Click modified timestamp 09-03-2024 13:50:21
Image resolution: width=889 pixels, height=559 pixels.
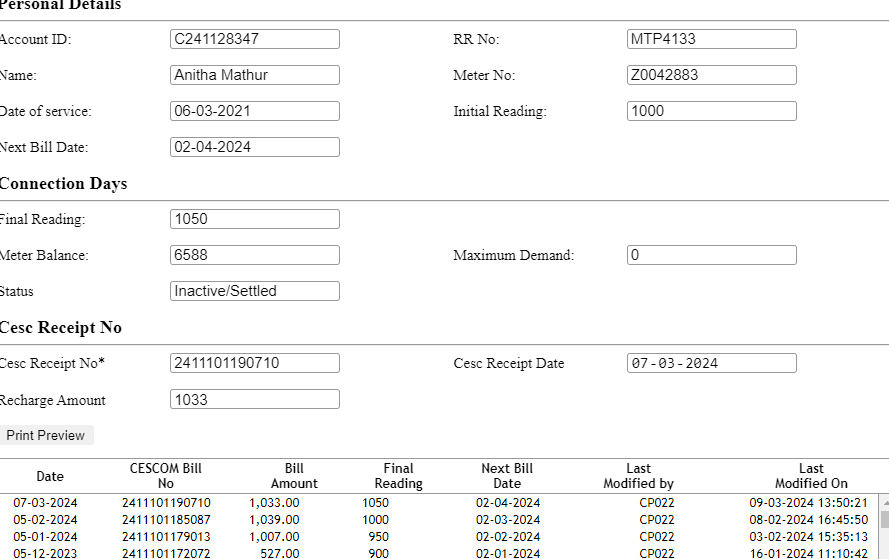coord(808,503)
